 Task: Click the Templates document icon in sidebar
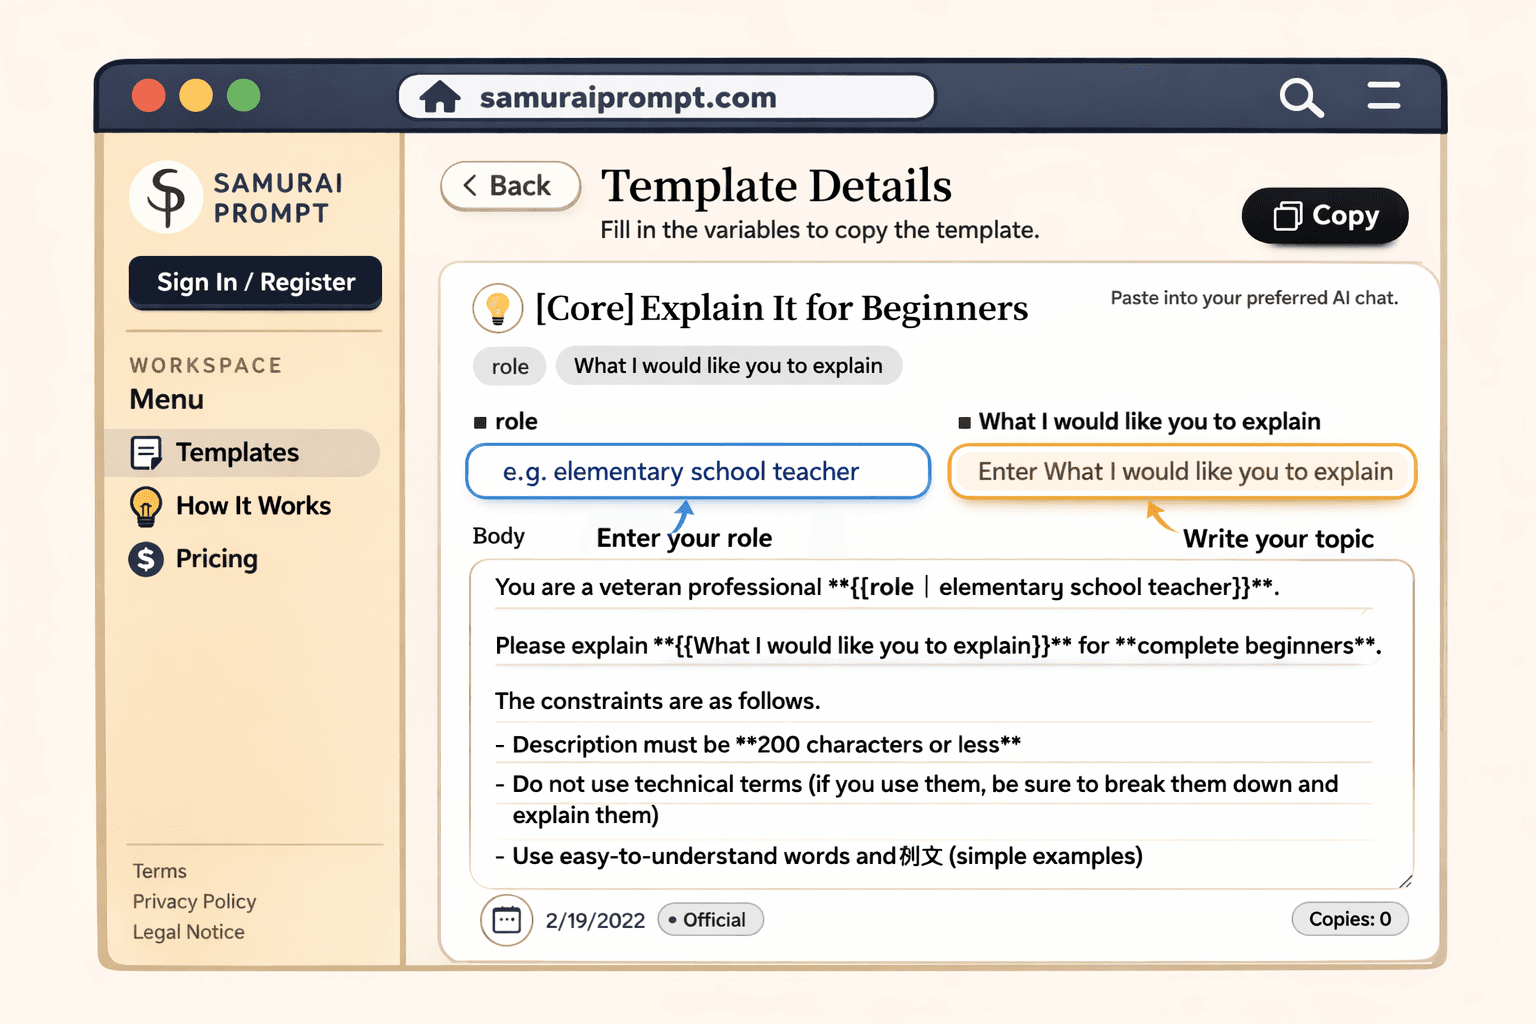tap(146, 453)
